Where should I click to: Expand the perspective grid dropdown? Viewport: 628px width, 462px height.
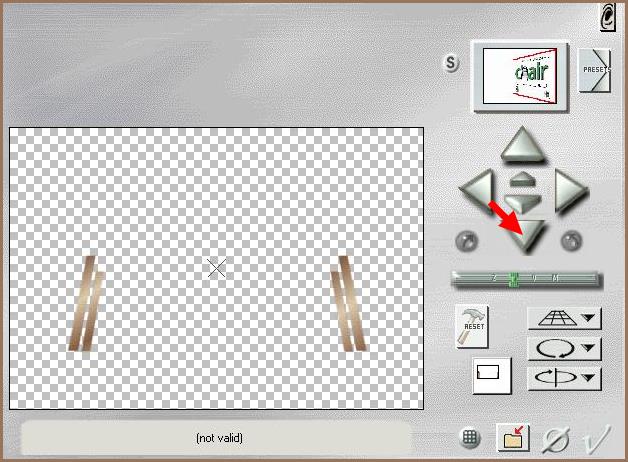[x=564, y=319]
